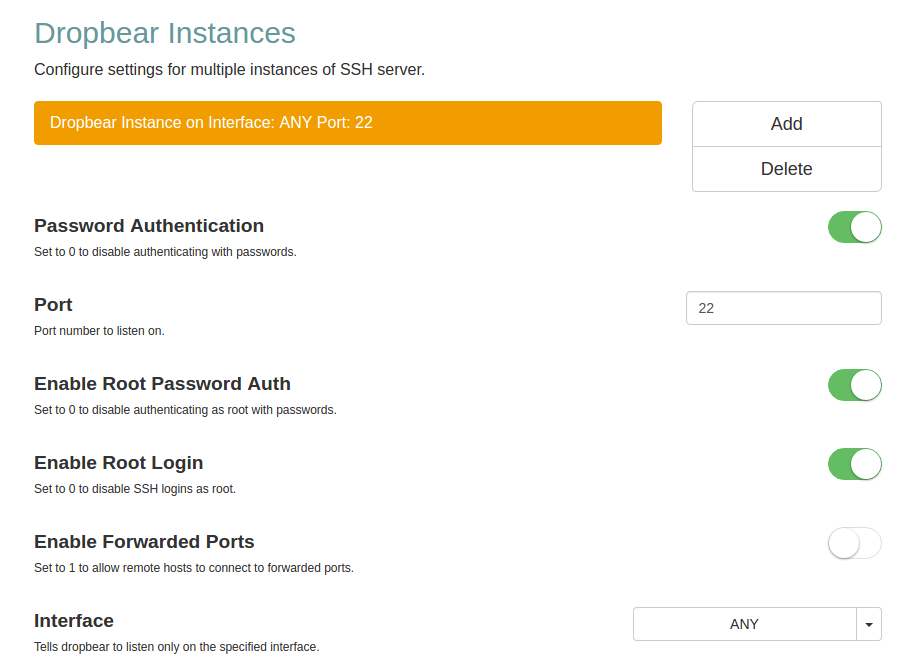Click the Interface dropdown caret arrow
The image size is (916, 665).
[868, 624]
